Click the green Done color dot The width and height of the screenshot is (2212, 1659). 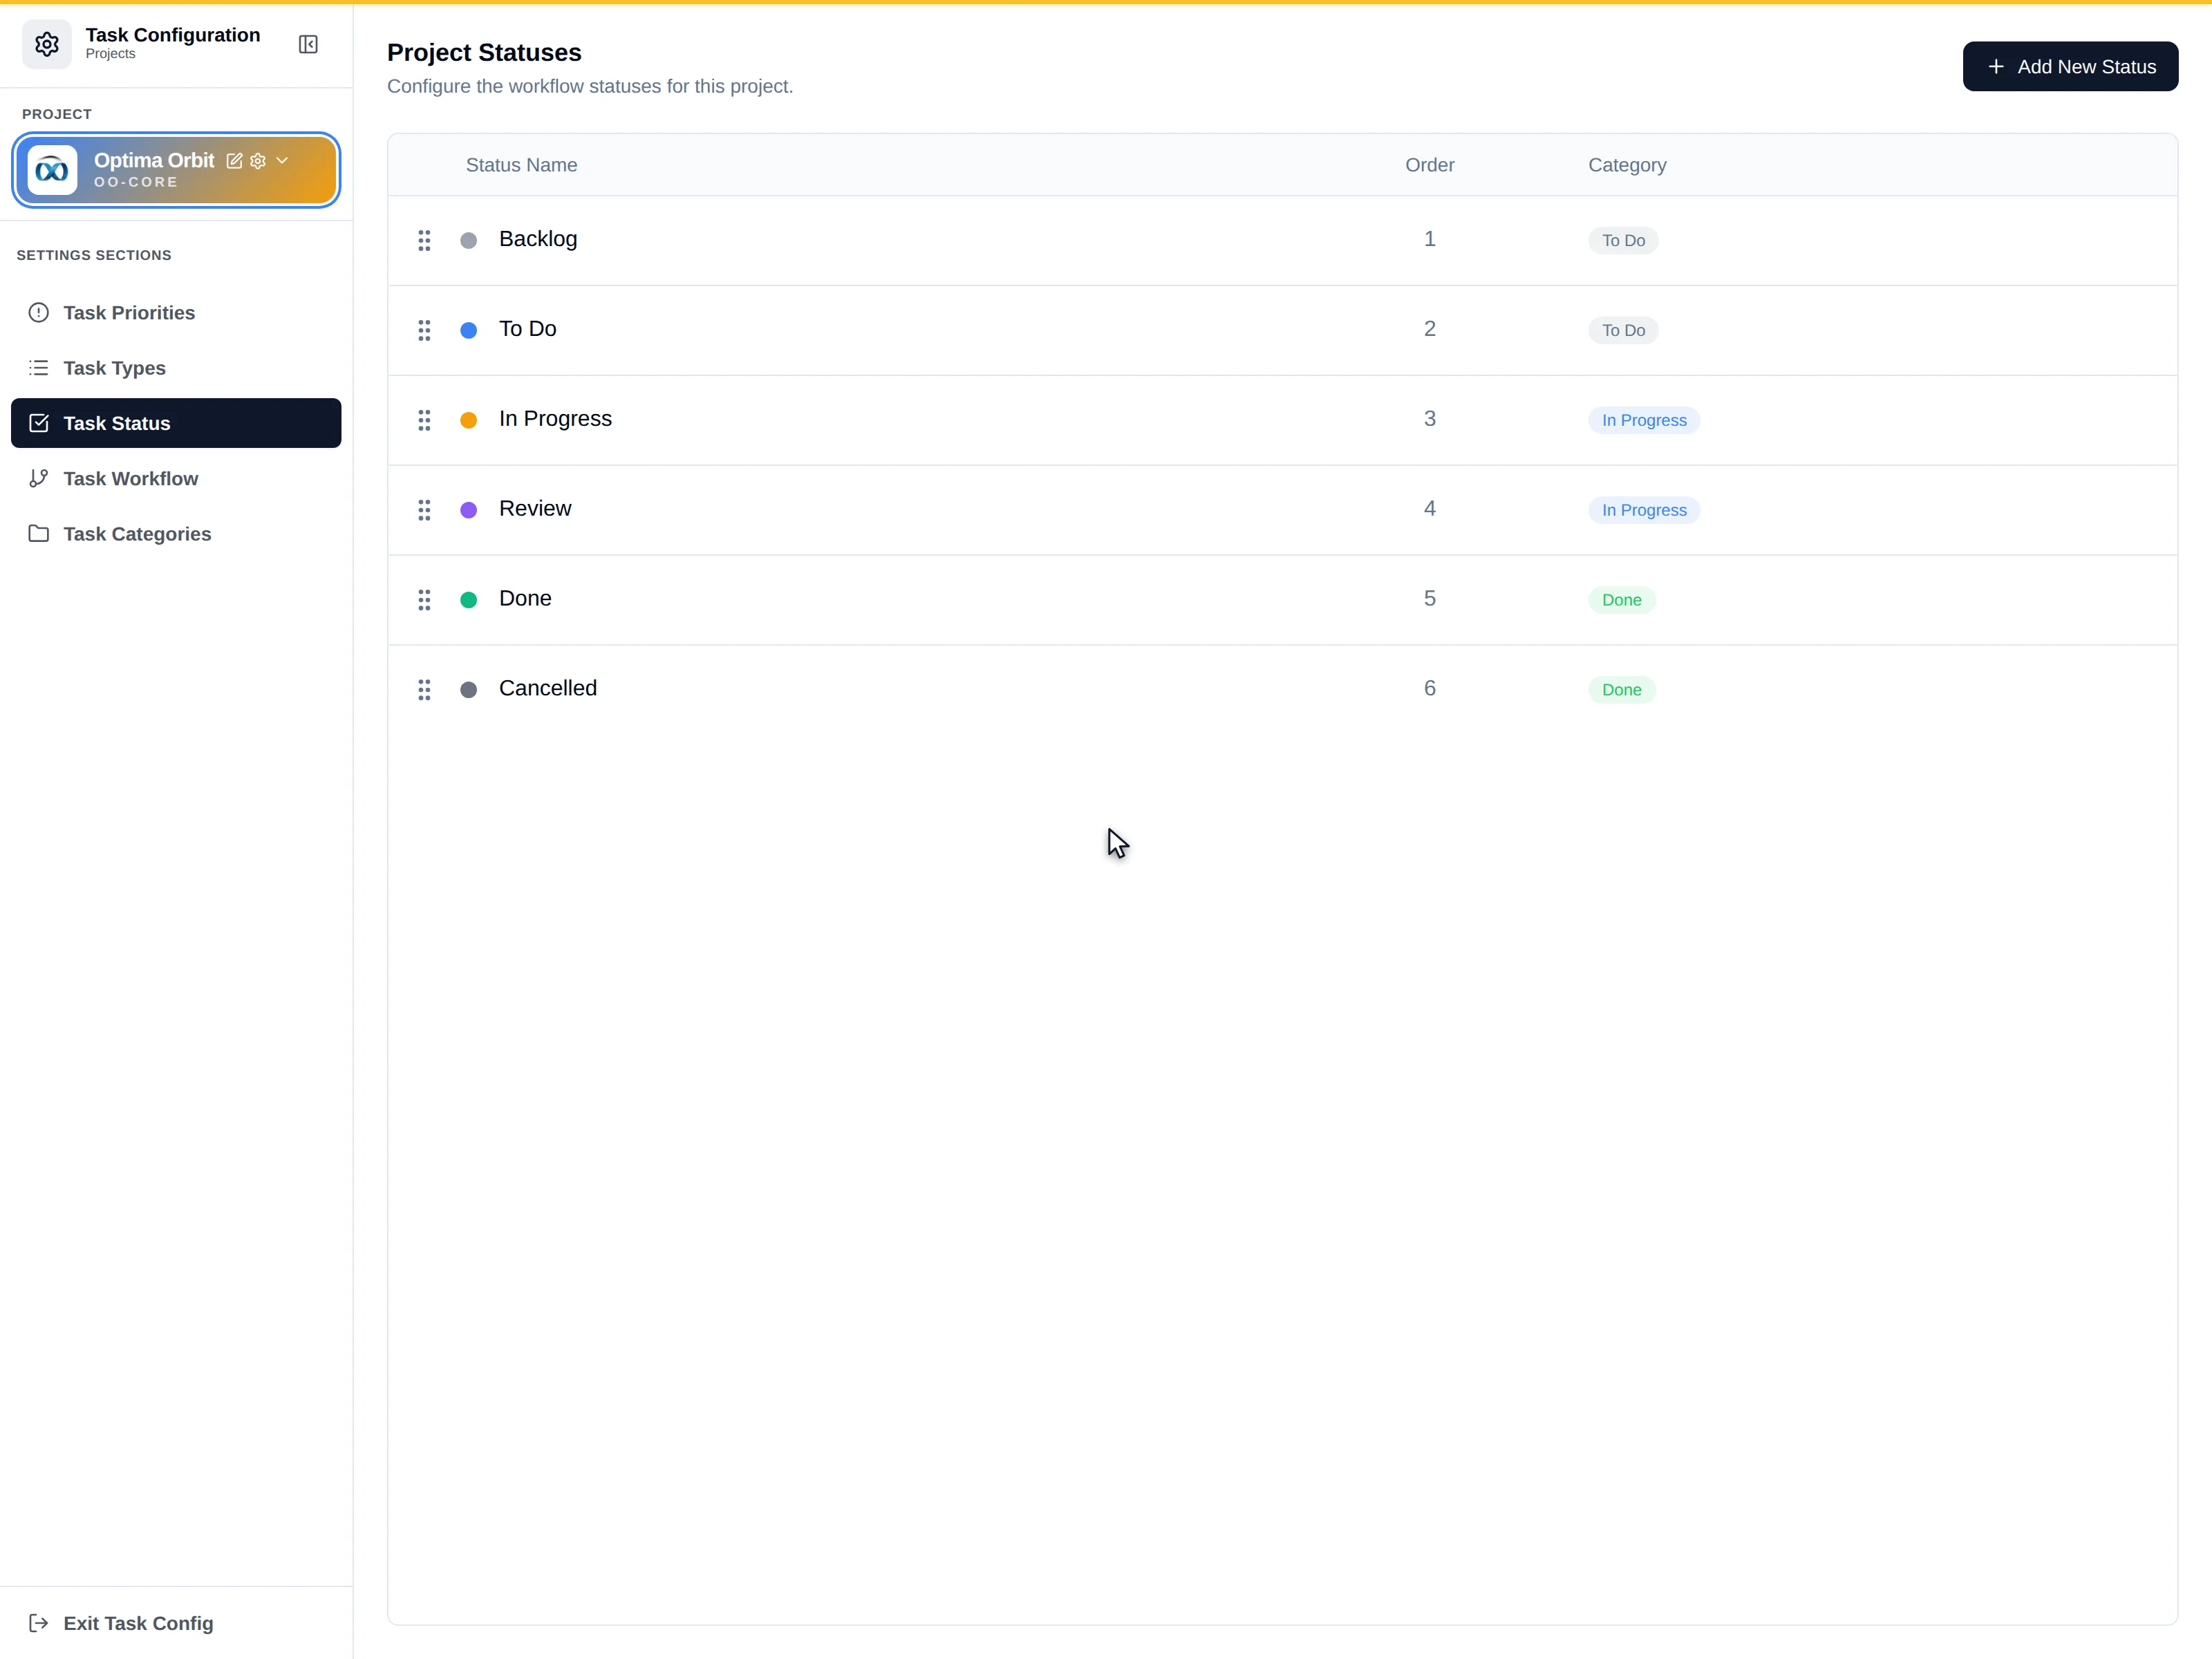[x=468, y=601]
